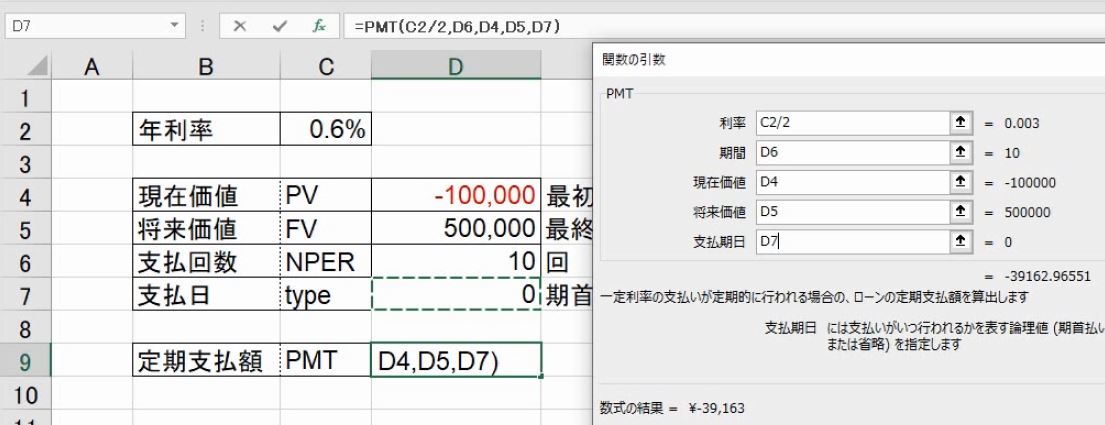The height and width of the screenshot is (425, 1105).
Task: Select the 支払日 label cell
Action: 206,294
